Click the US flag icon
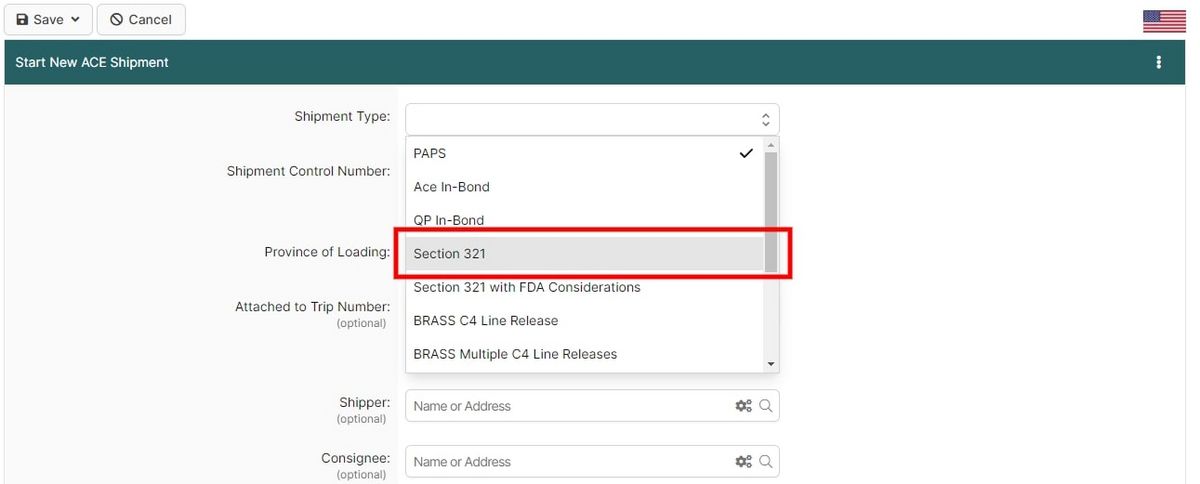Image resolution: width=1200 pixels, height=484 pixels. point(1164,20)
